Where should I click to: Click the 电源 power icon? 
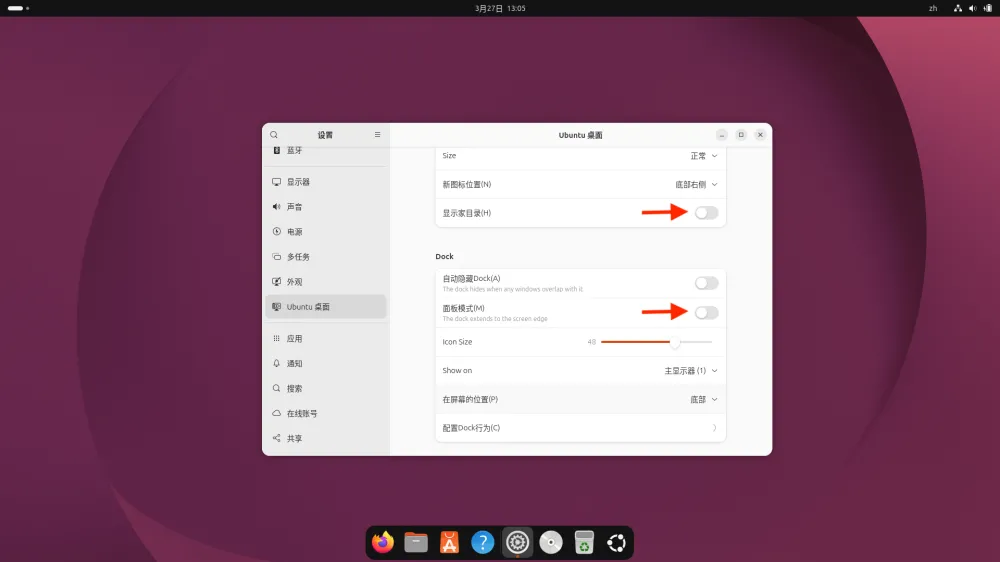[276, 232]
